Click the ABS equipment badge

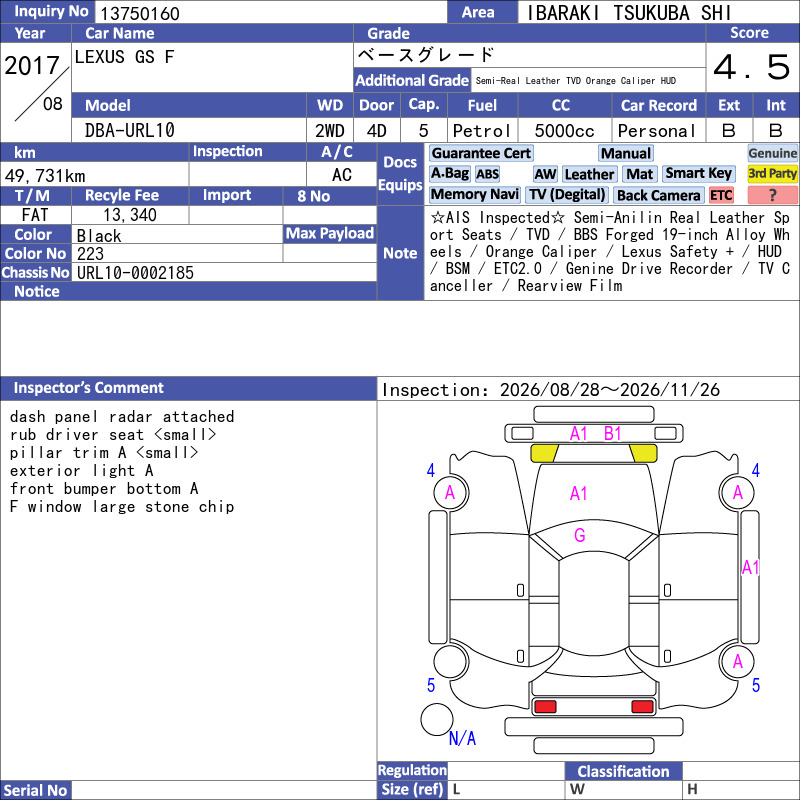487,174
